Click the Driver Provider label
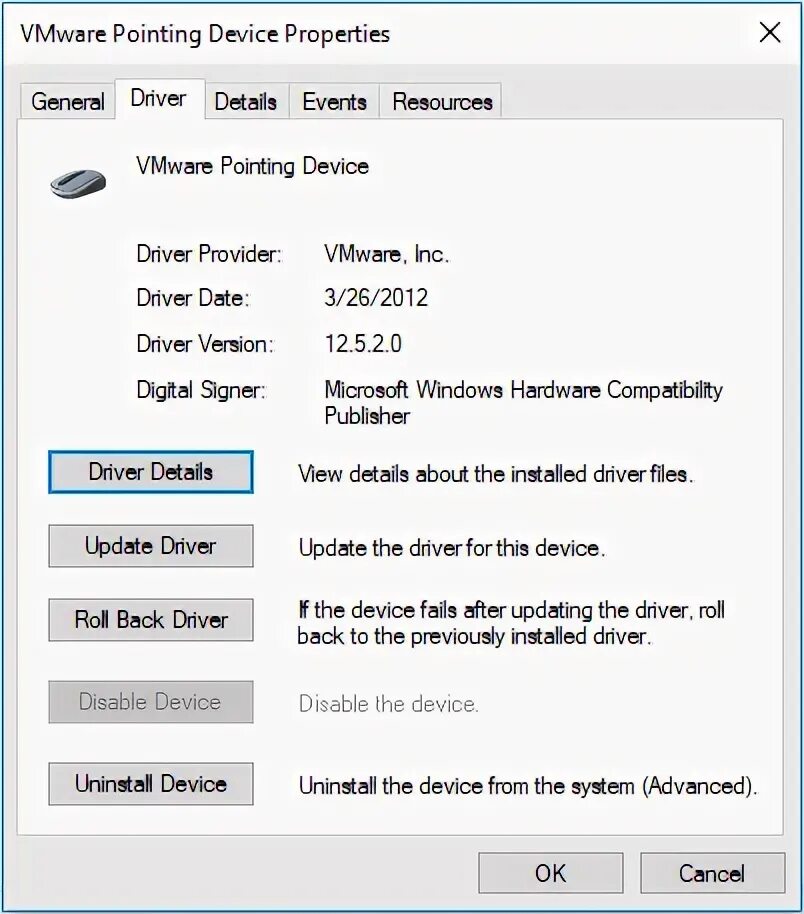 click(209, 254)
